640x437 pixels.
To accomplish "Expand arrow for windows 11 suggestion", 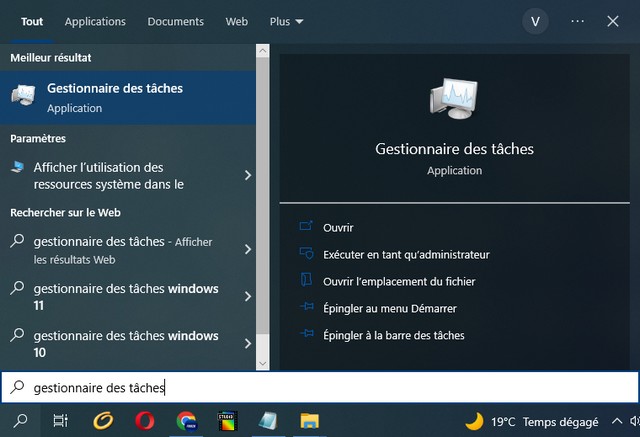I will (248, 297).
